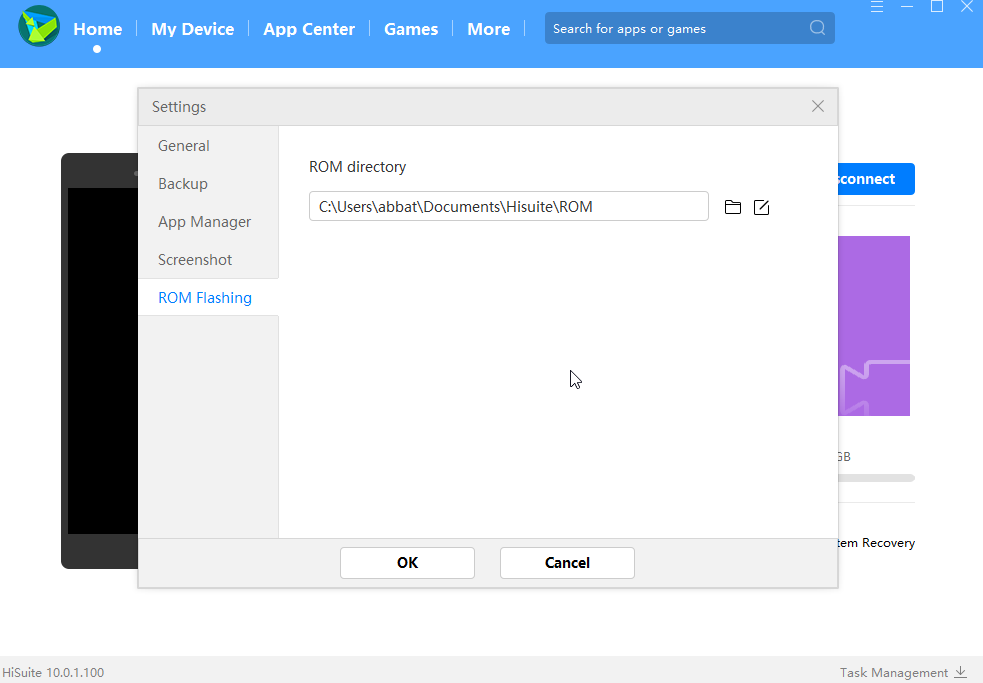The image size is (983, 683).
Task: Click the search magnifier icon
Action: click(817, 28)
